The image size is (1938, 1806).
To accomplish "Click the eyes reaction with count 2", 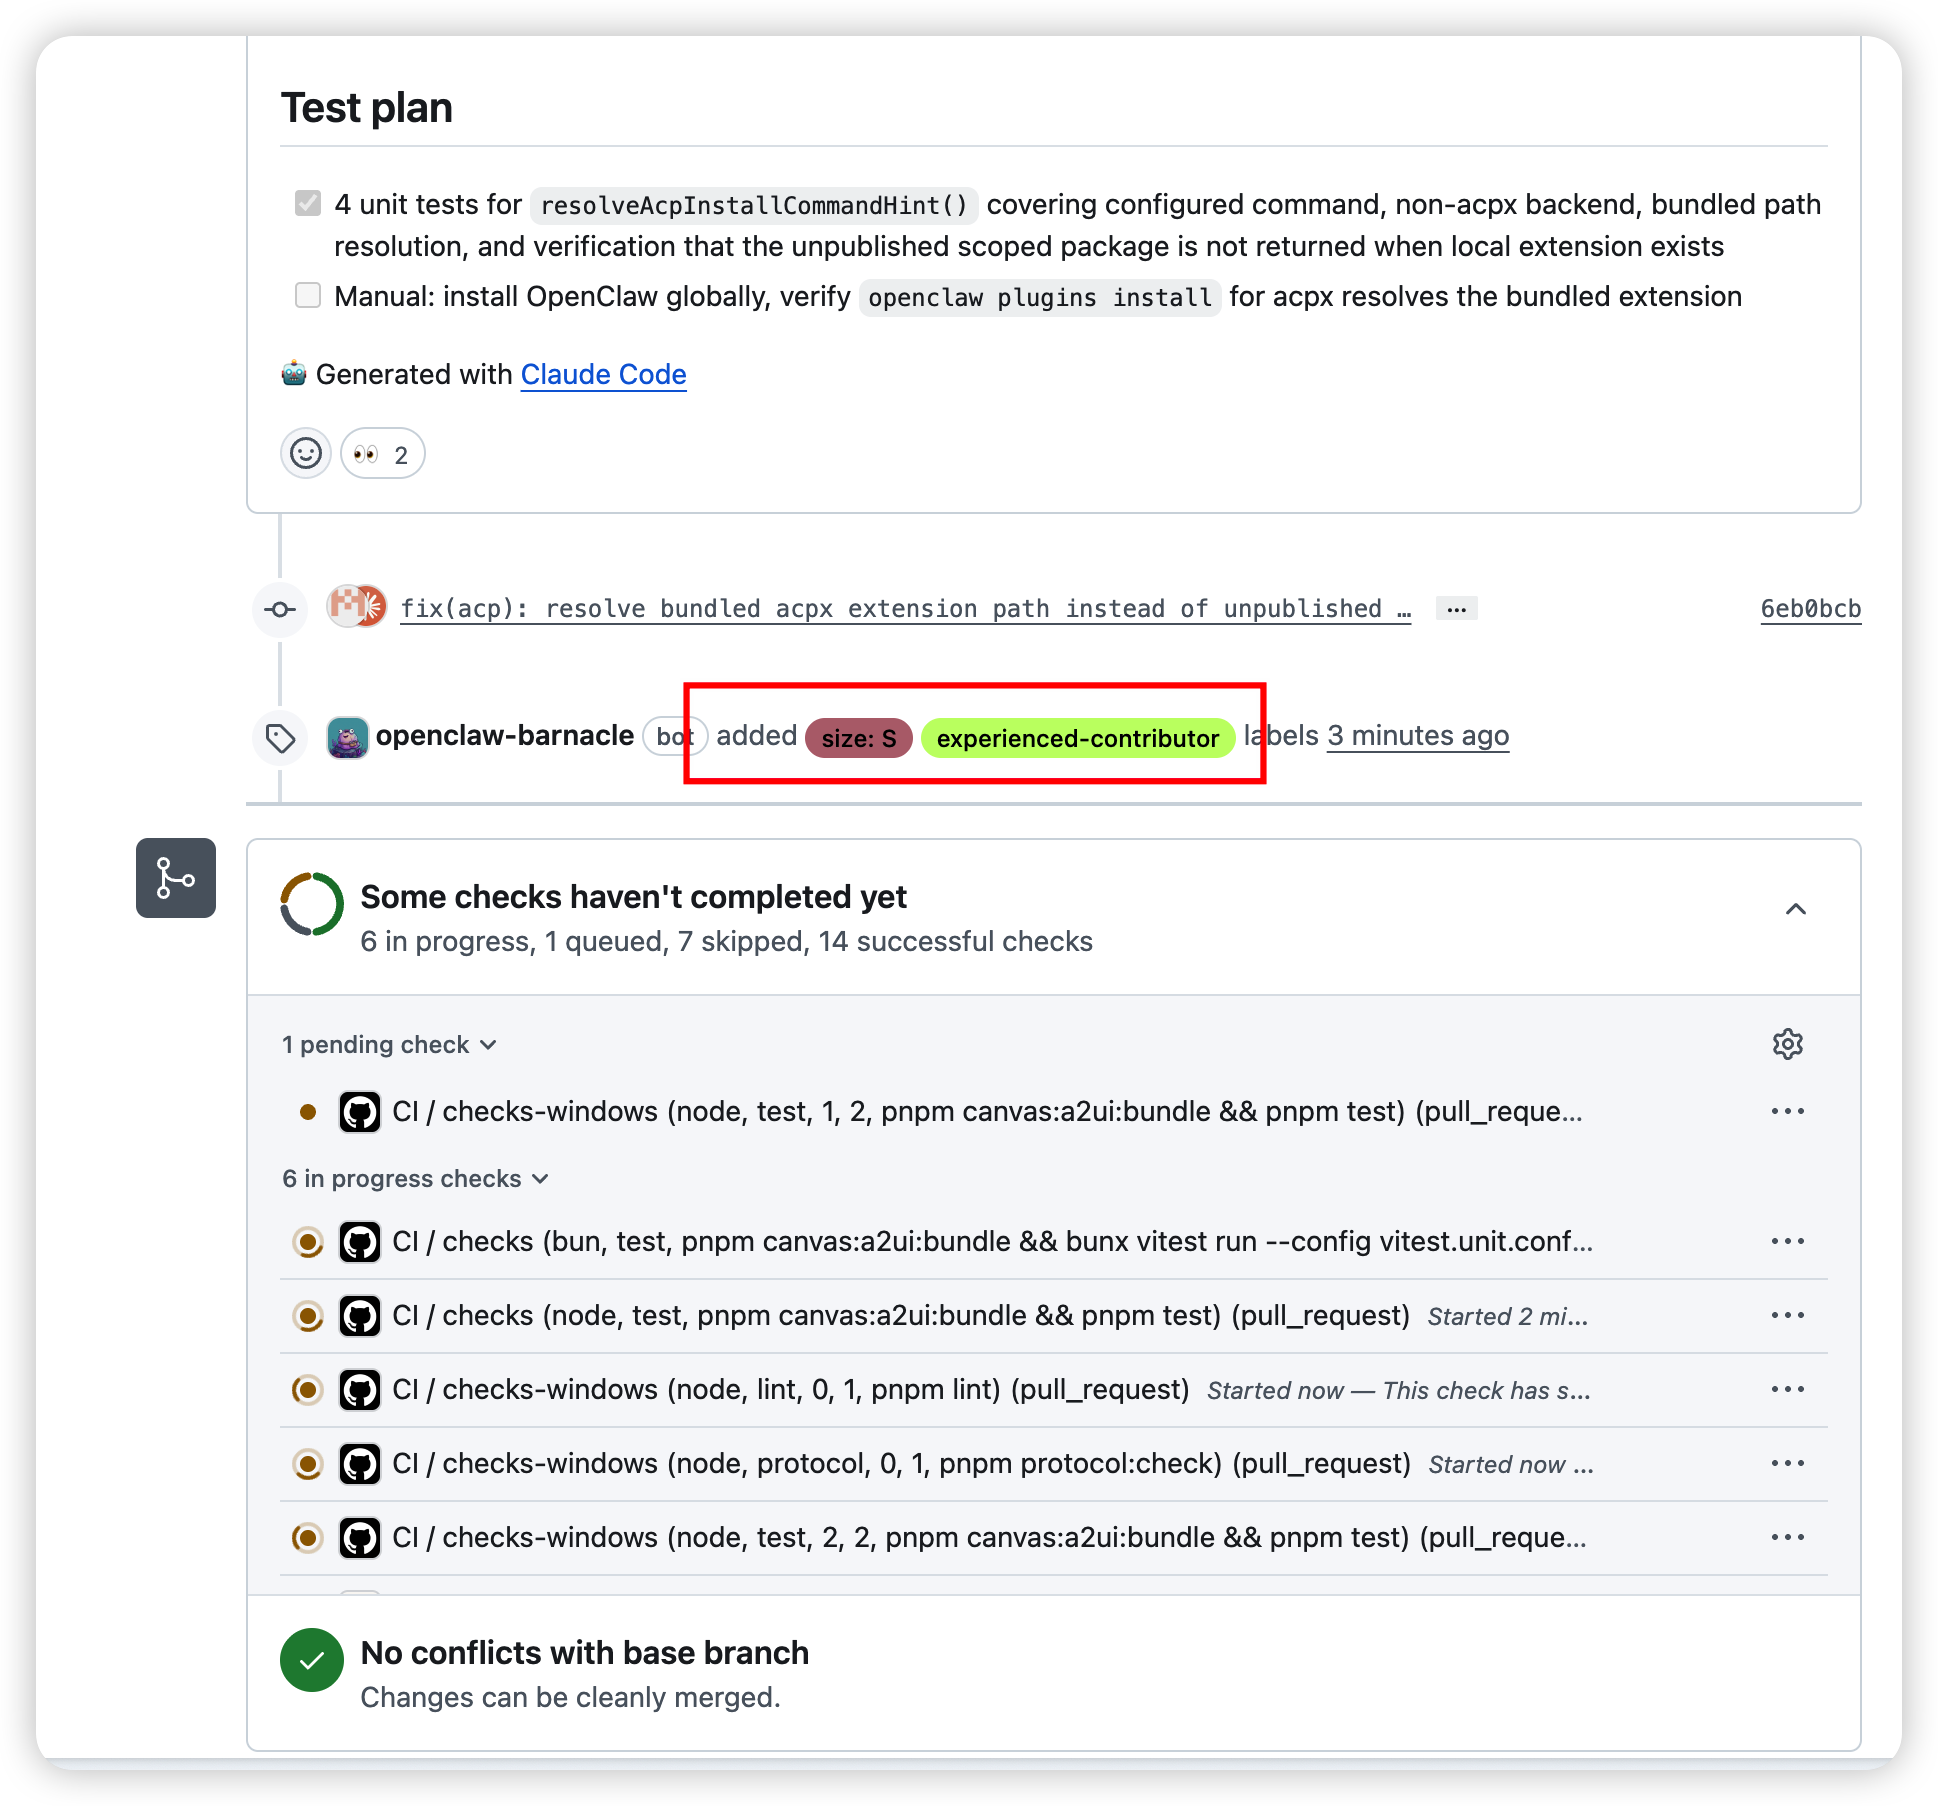I will (x=382, y=454).
